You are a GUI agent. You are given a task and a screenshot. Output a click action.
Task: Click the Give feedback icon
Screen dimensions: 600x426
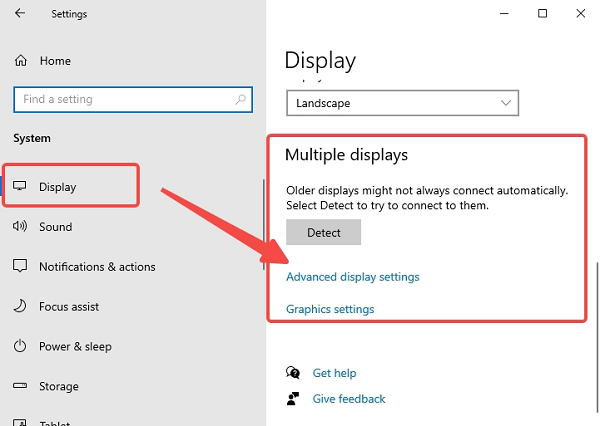[293, 399]
